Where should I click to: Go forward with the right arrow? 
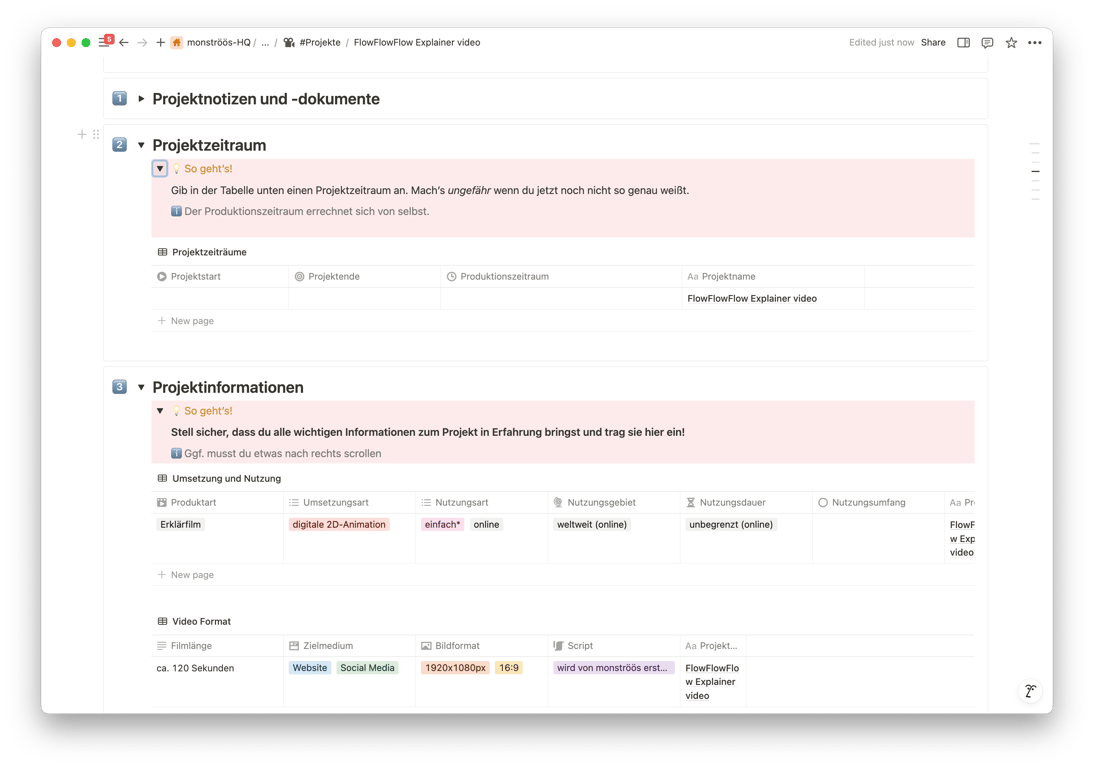pos(142,43)
